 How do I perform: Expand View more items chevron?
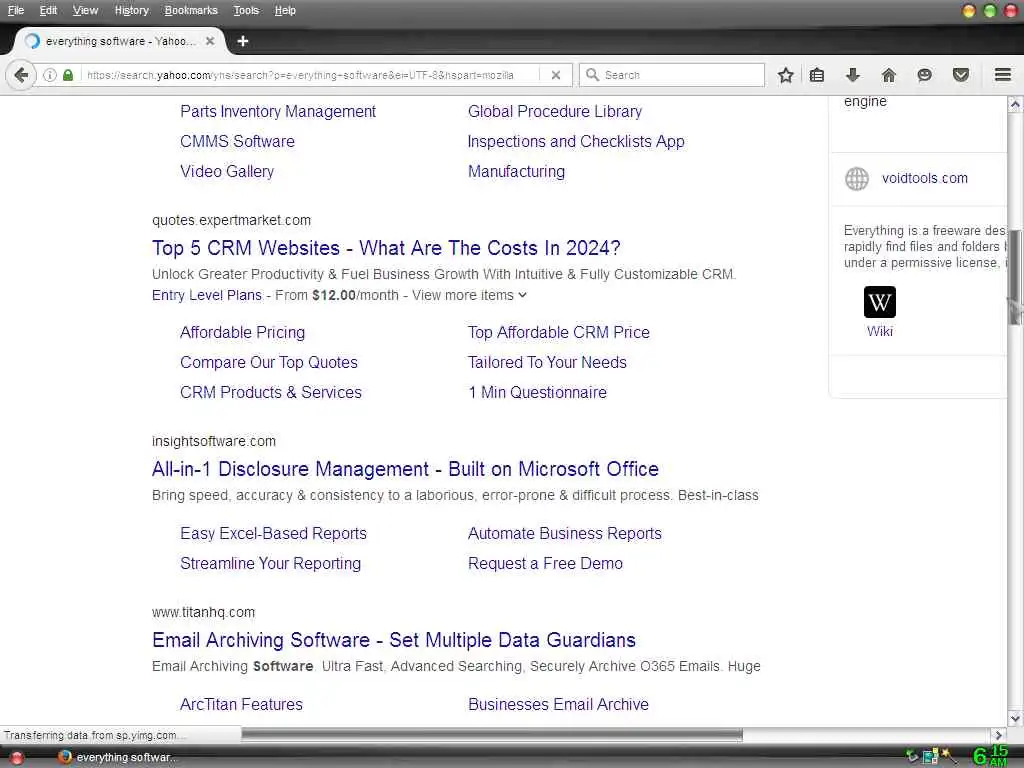coord(522,295)
